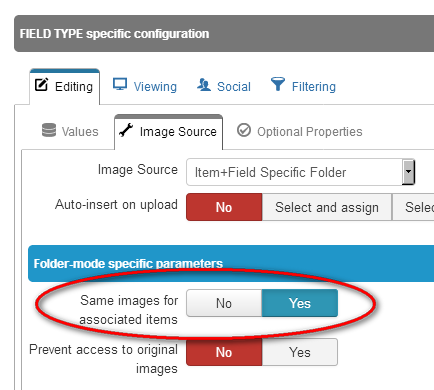Enable Yes for Same images for associated items
Viewport: 434px width, 390px height.
coord(300,303)
